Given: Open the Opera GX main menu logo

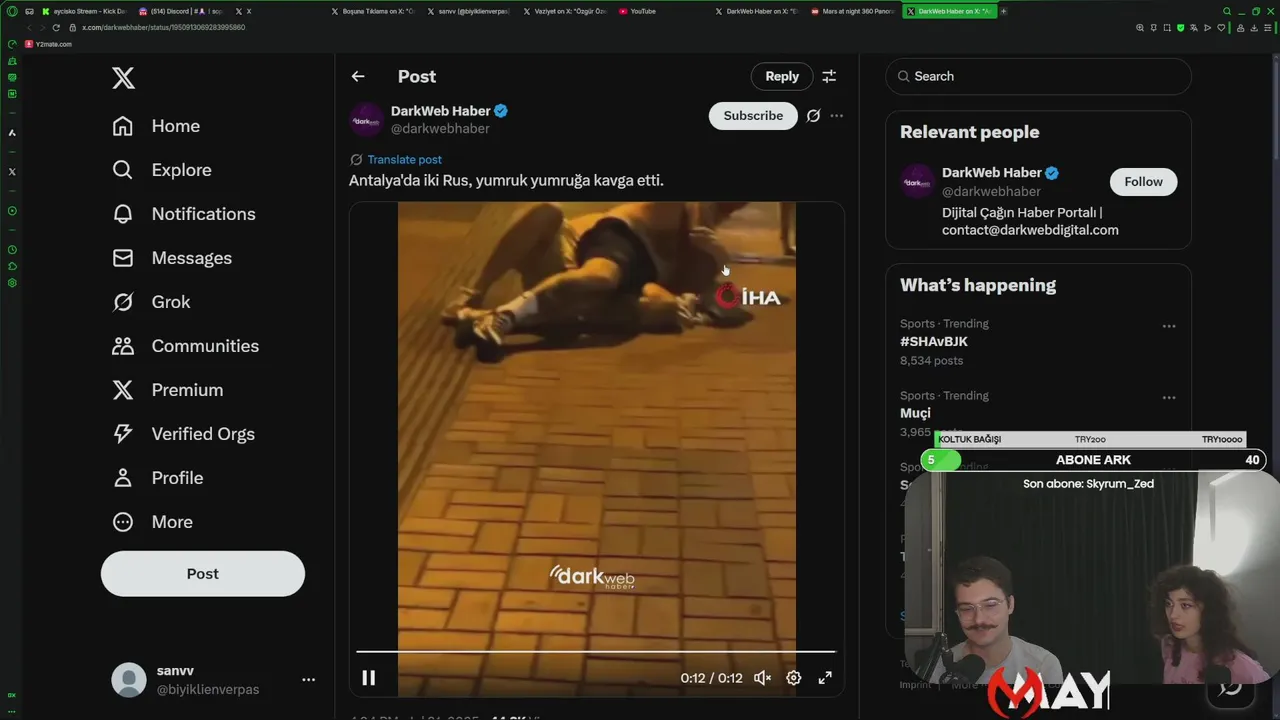Looking at the screenshot, I should click(x=12, y=11).
